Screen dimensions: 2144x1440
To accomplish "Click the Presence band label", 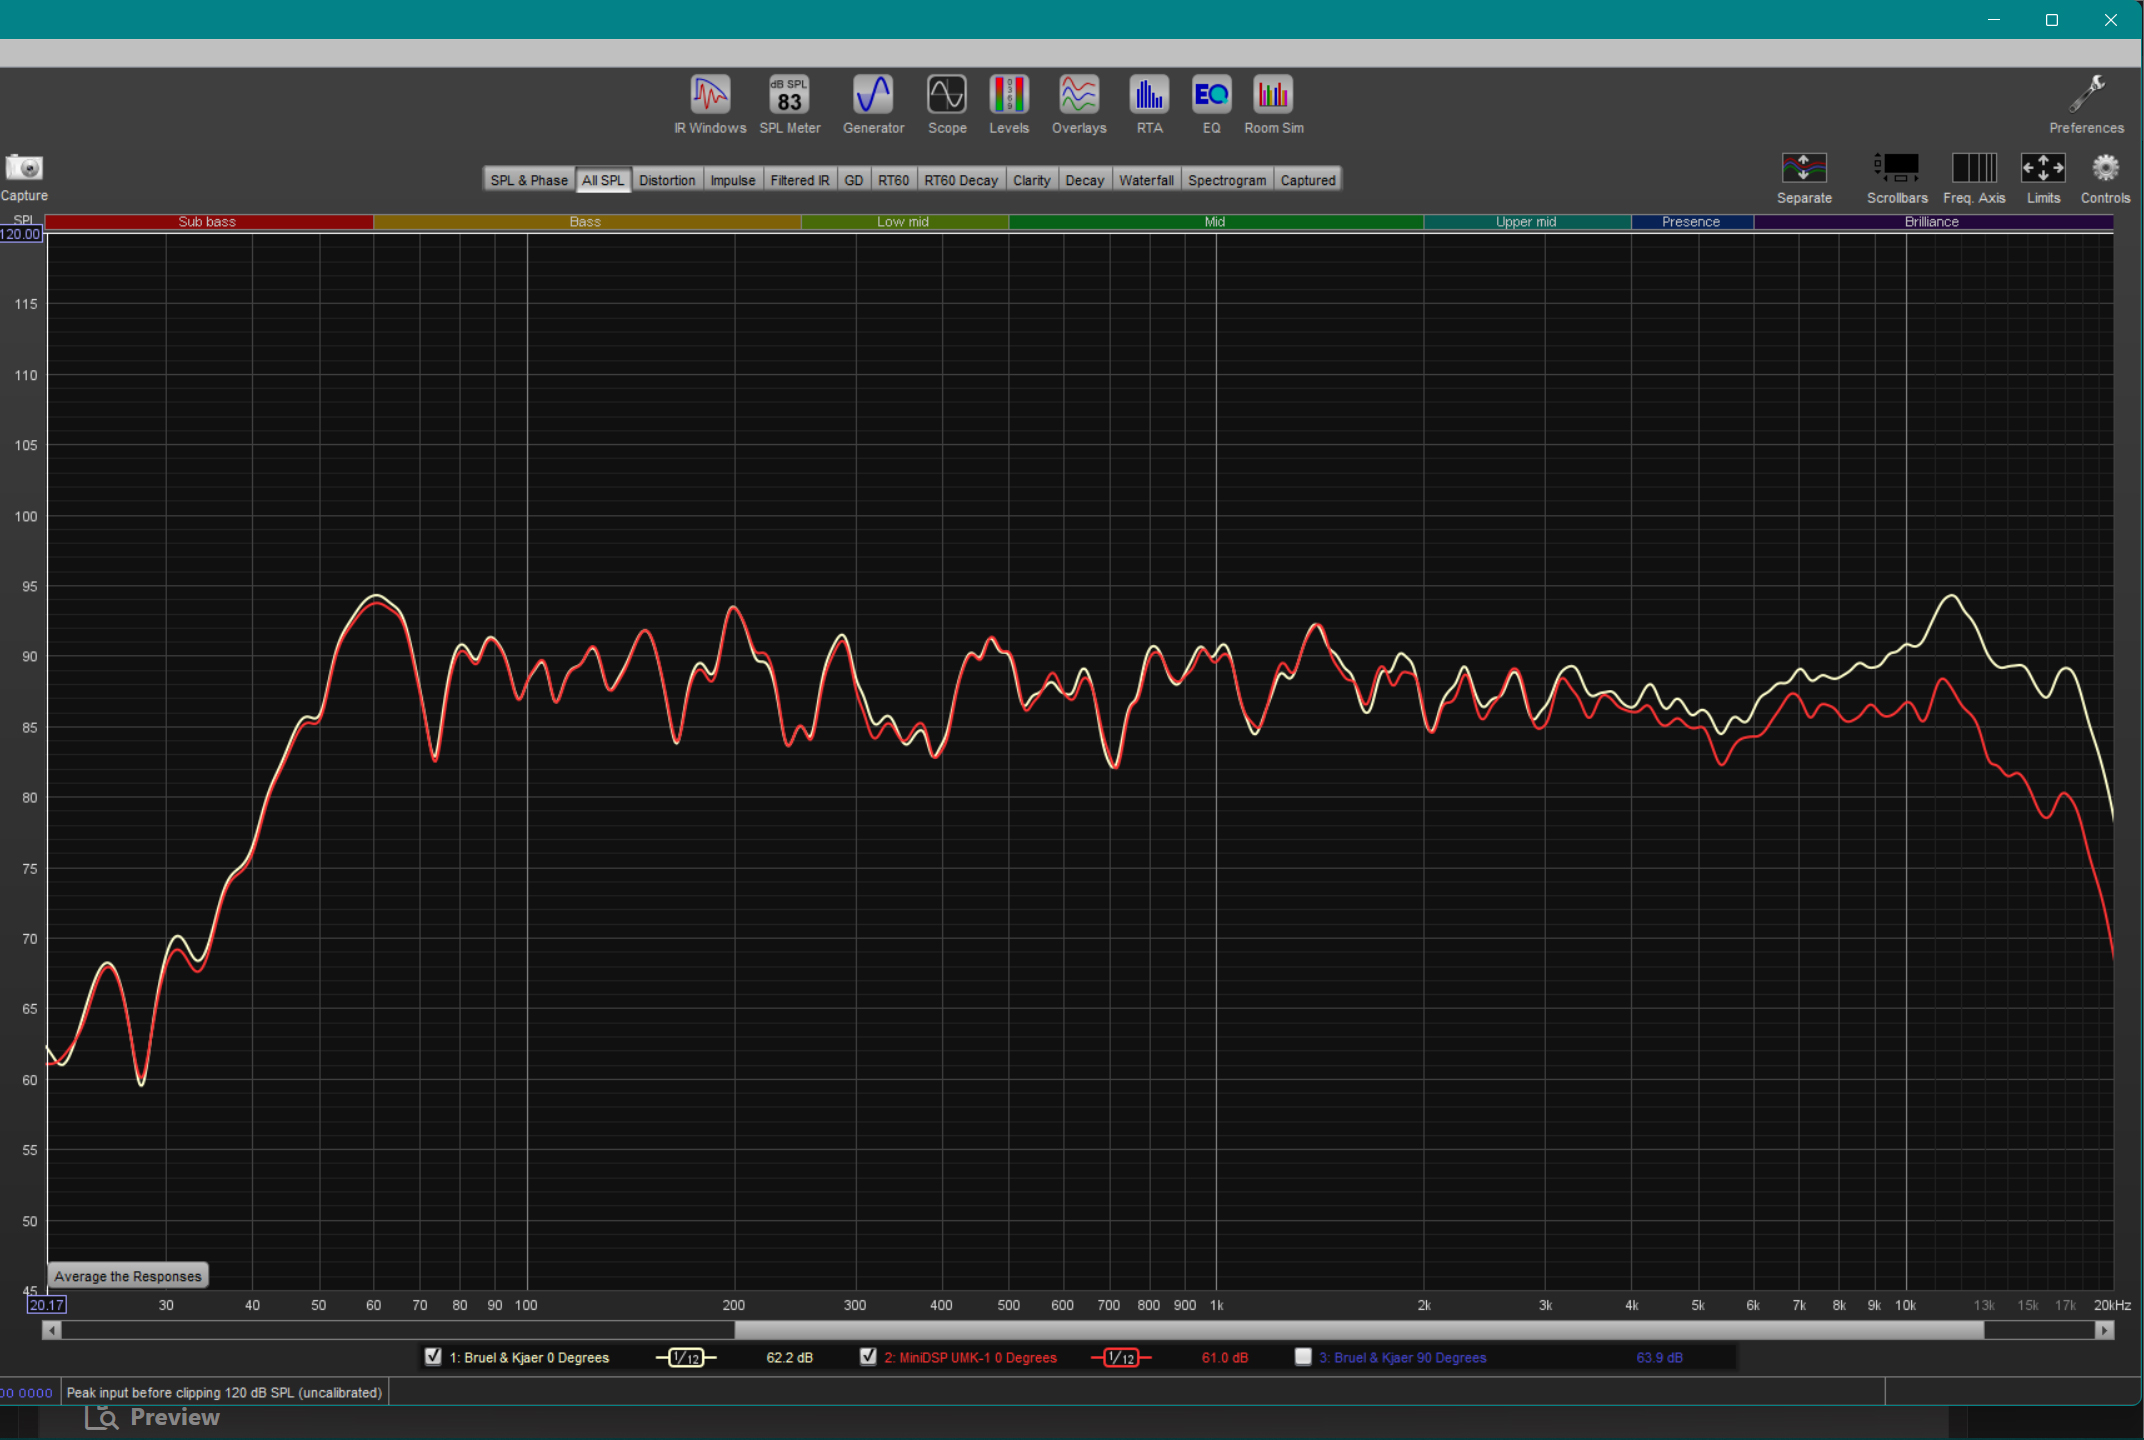I will click(1691, 222).
